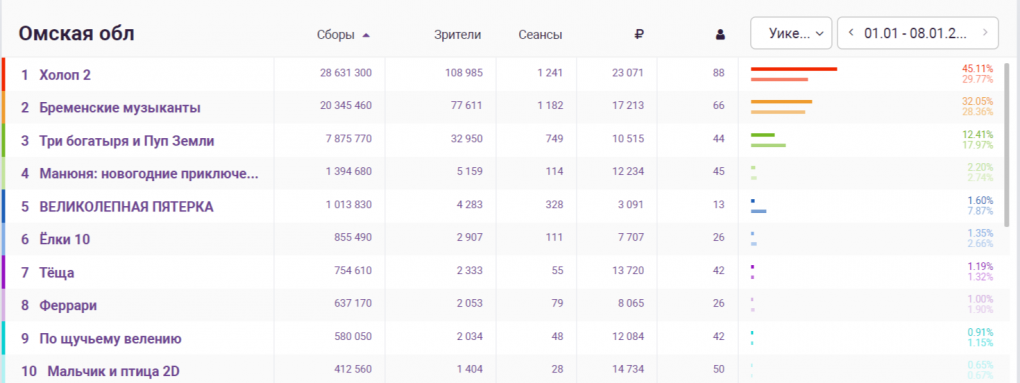Select box office value 20 345 460

tap(346, 105)
